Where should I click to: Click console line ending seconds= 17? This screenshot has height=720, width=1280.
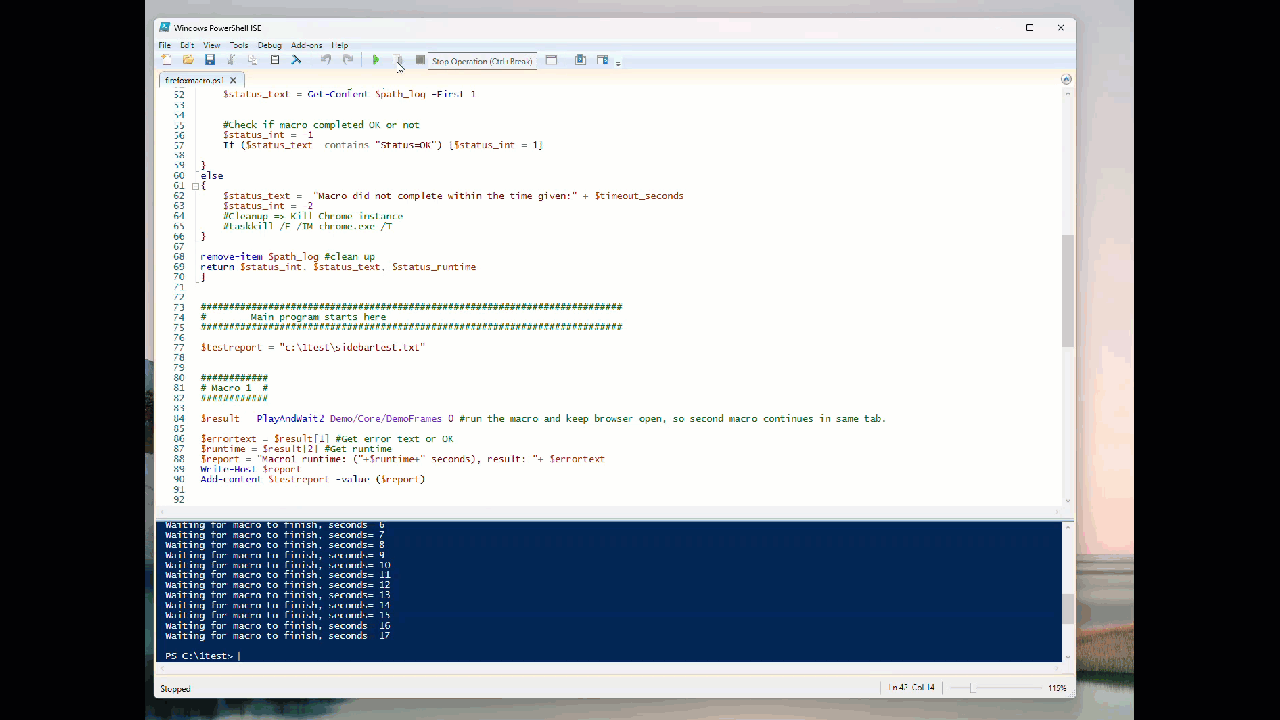tap(277, 636)
